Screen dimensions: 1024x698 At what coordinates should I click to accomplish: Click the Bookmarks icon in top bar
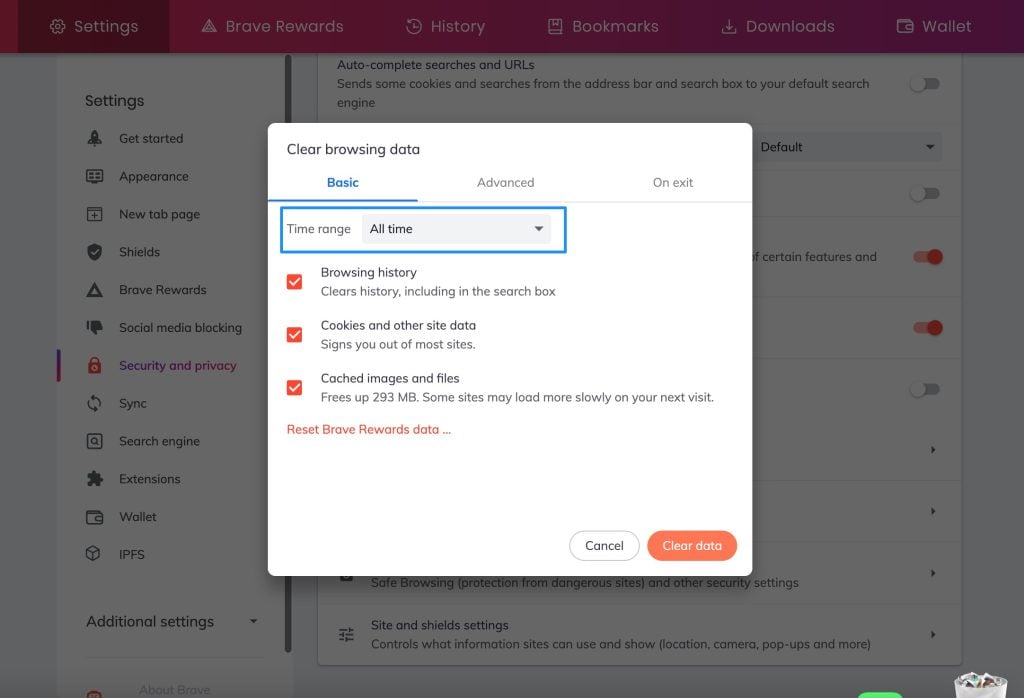tap(555, 26)
